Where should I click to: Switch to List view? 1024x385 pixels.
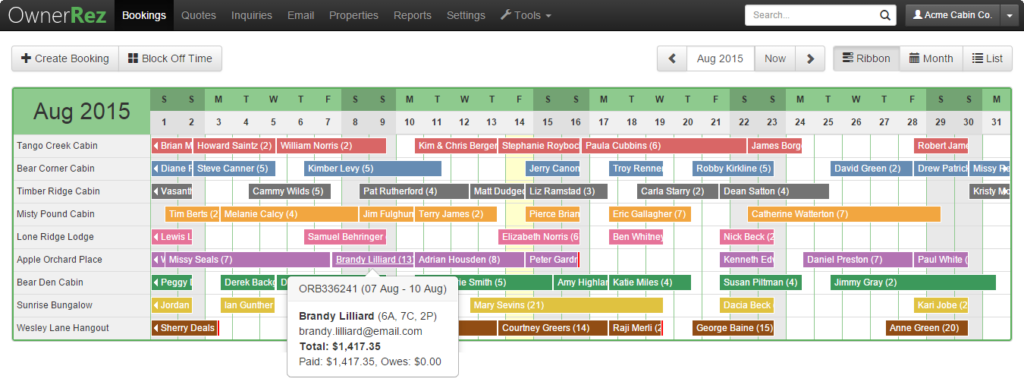pos(987,59)
